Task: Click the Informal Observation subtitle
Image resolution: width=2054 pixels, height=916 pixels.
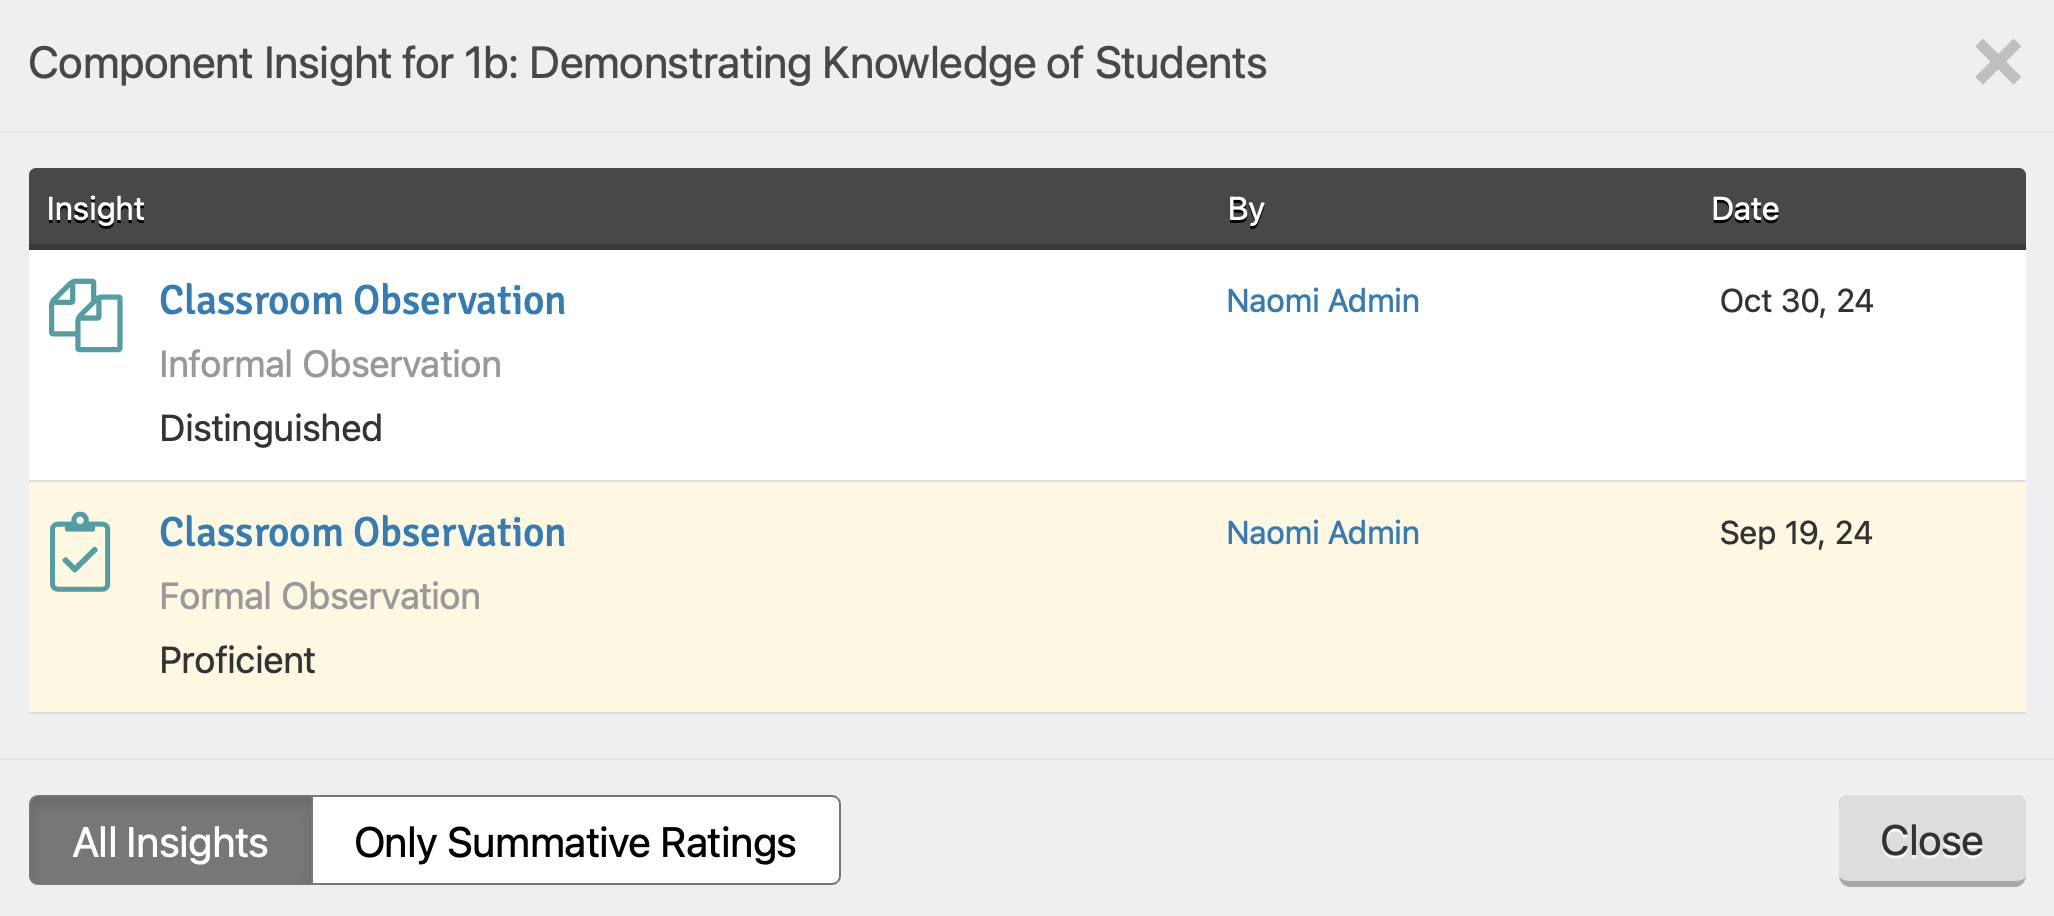Action: (x=330, y=364)
